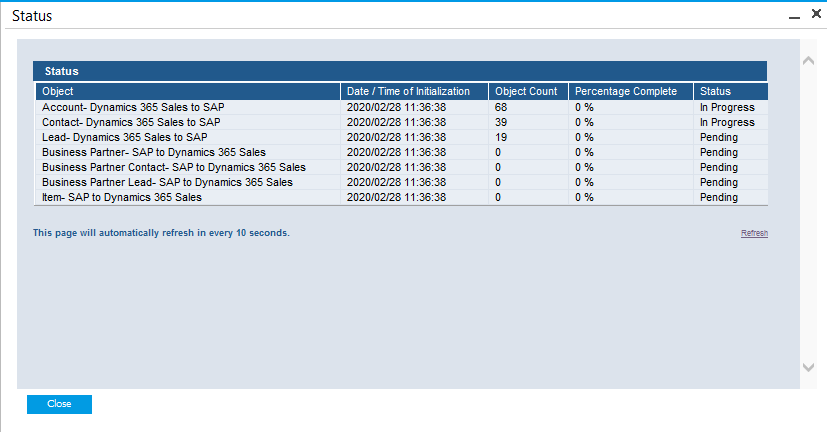The image size is (827, 432).
Task: Click the Refresh link
Action: pyautogui.click(x=754, y=233)
